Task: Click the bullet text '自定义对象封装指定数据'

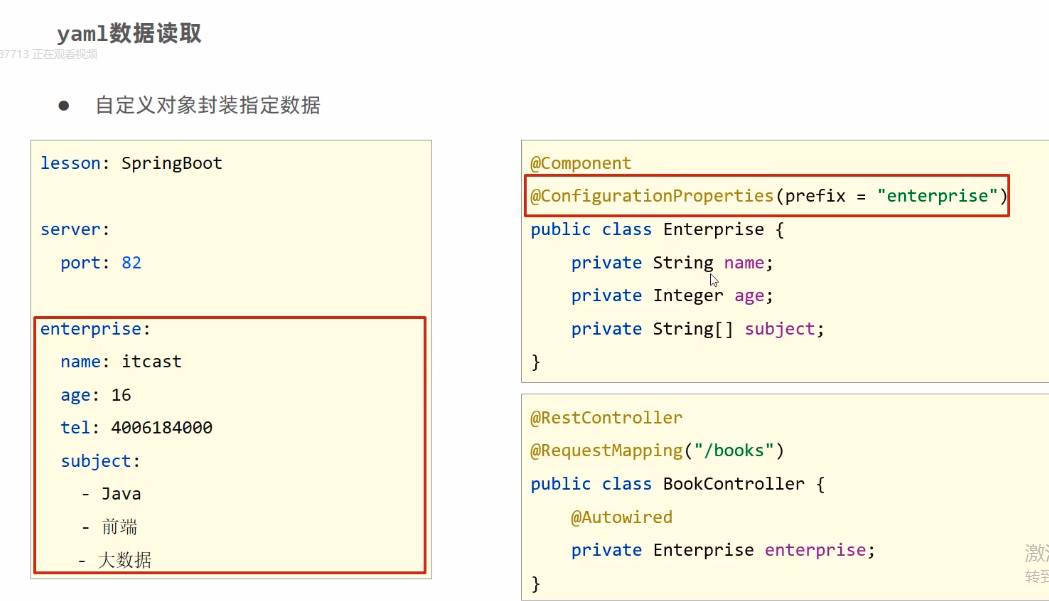Action: coord(208,105)
